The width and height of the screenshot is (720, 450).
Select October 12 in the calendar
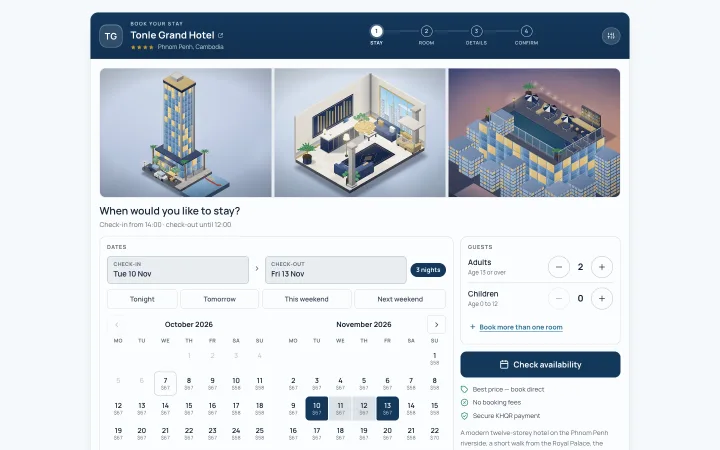(118, 408)
